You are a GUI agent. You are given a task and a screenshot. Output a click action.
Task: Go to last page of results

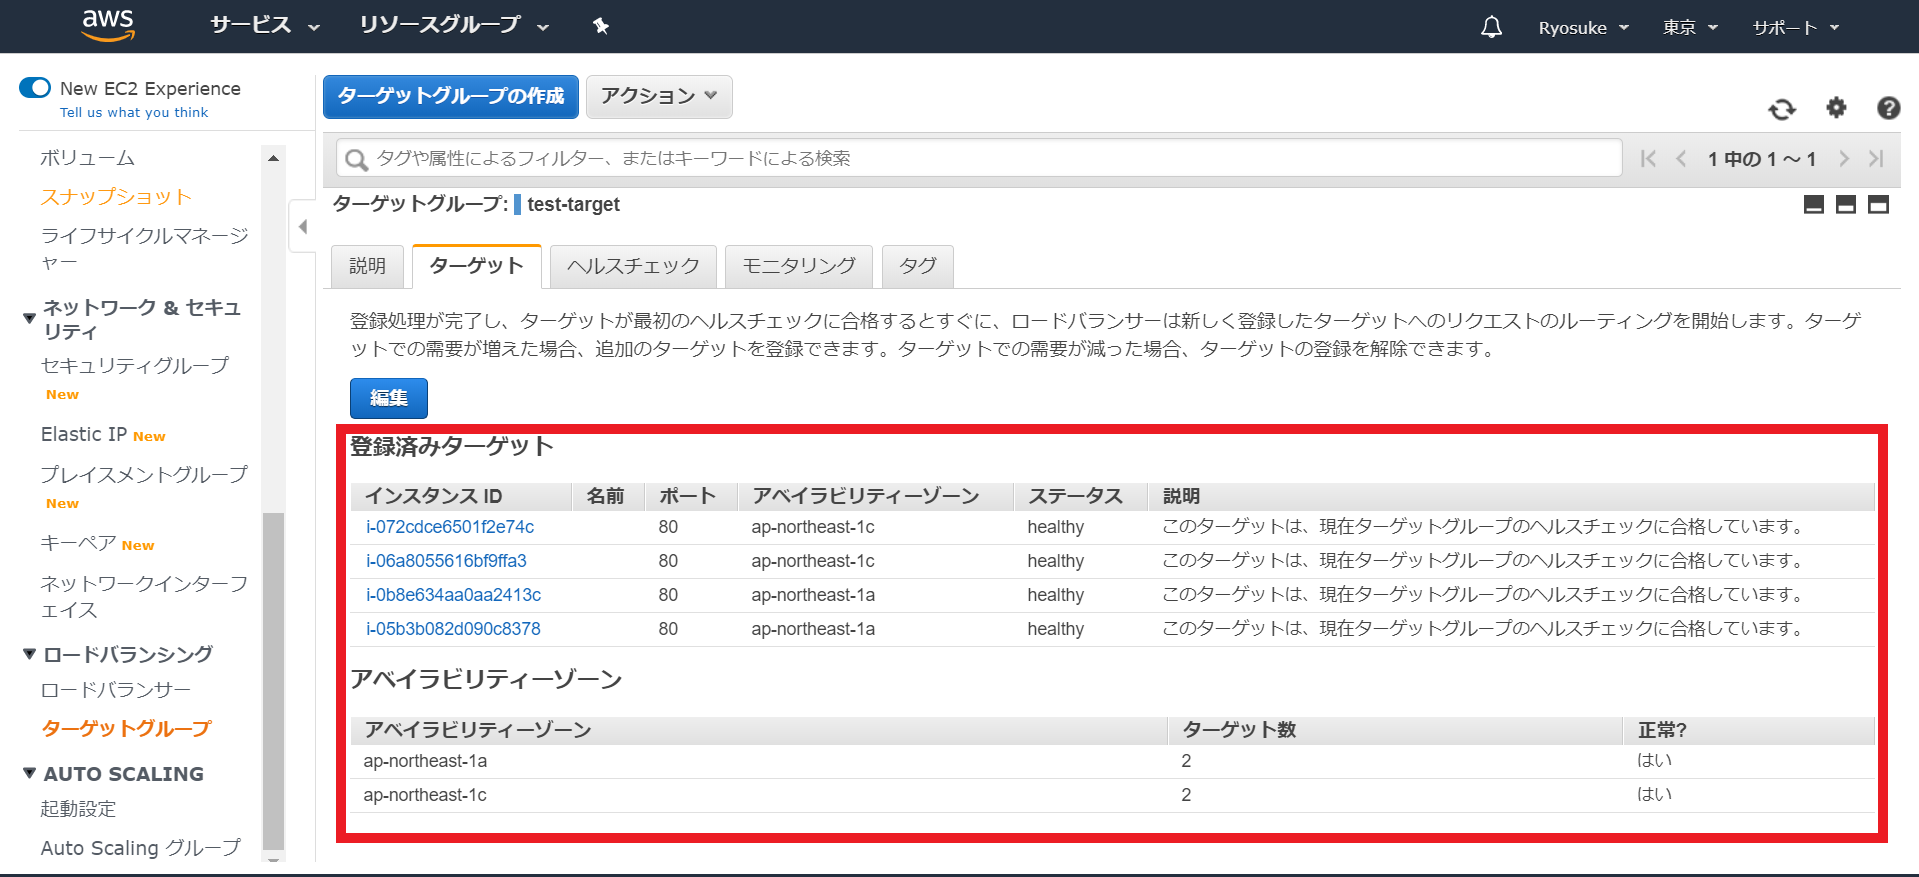[x=1876, y=158]
